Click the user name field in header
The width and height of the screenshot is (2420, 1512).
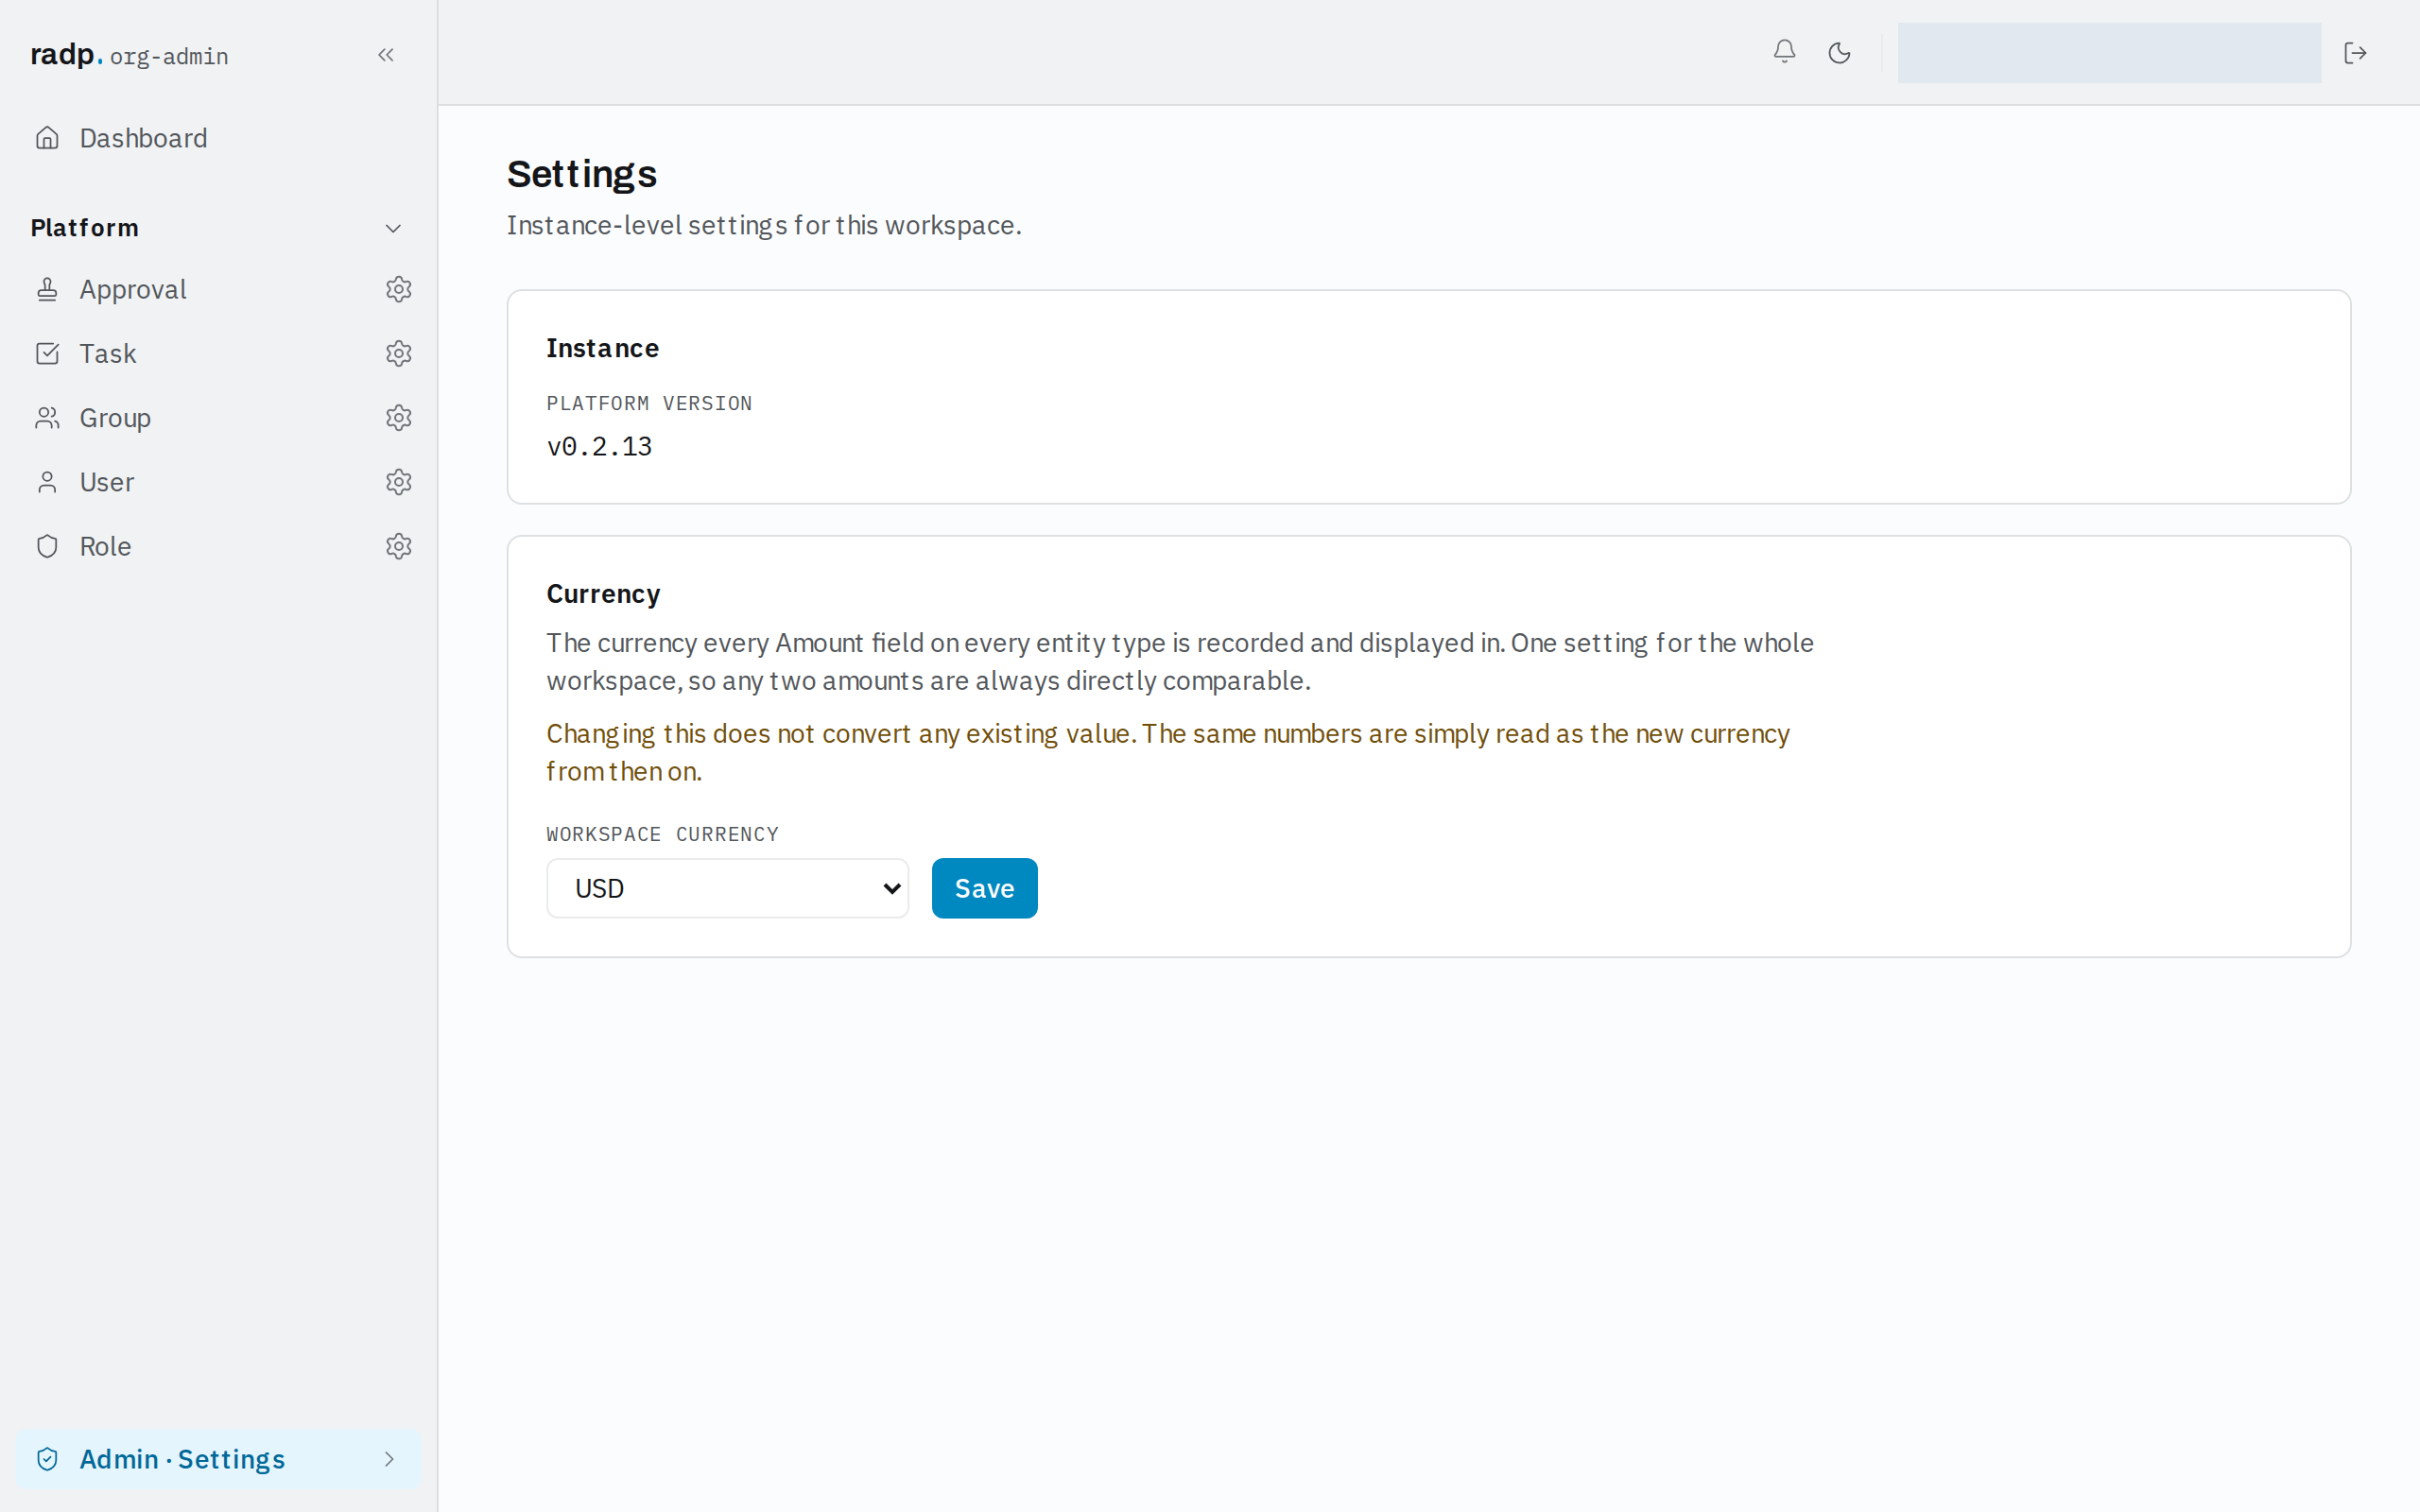click(x=2109, y=53)
